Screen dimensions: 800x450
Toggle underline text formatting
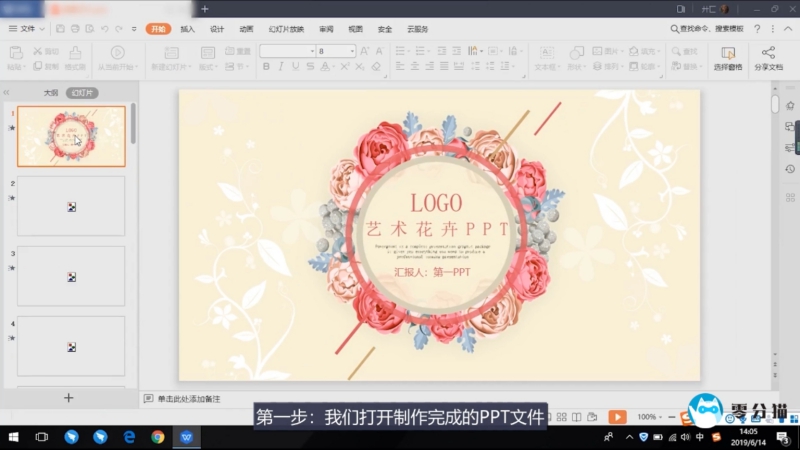(x=296, y=67)
